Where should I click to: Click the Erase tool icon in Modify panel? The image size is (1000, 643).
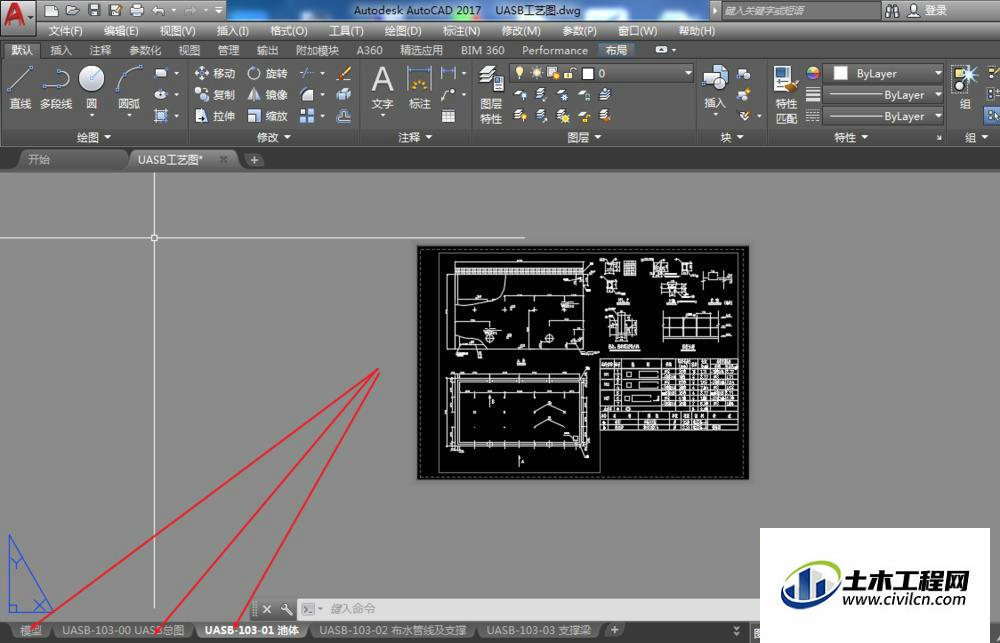[x=344, y=73]
